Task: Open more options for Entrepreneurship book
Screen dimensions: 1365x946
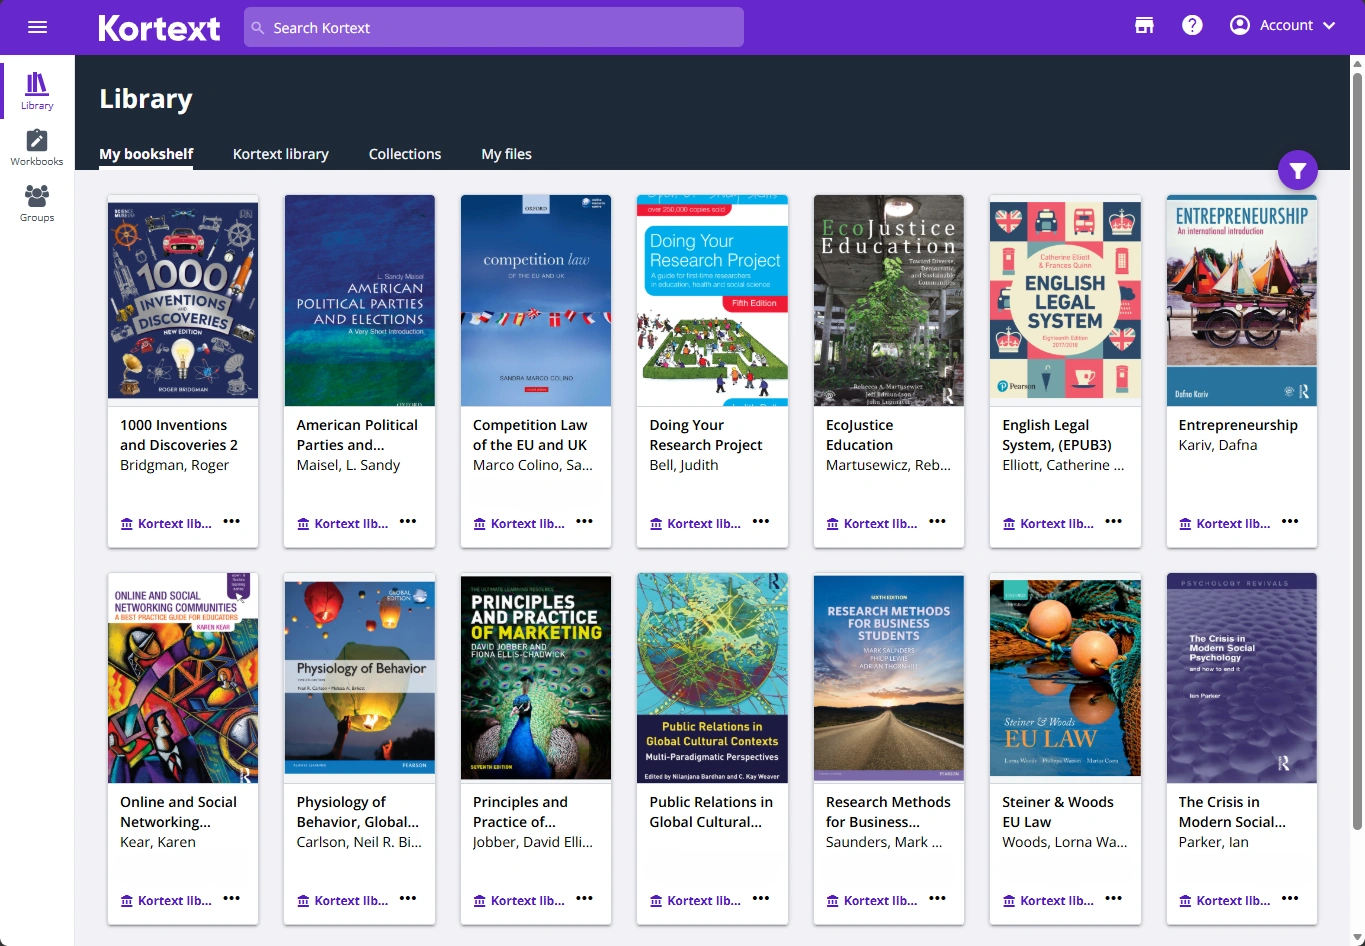Action: 1290,522
